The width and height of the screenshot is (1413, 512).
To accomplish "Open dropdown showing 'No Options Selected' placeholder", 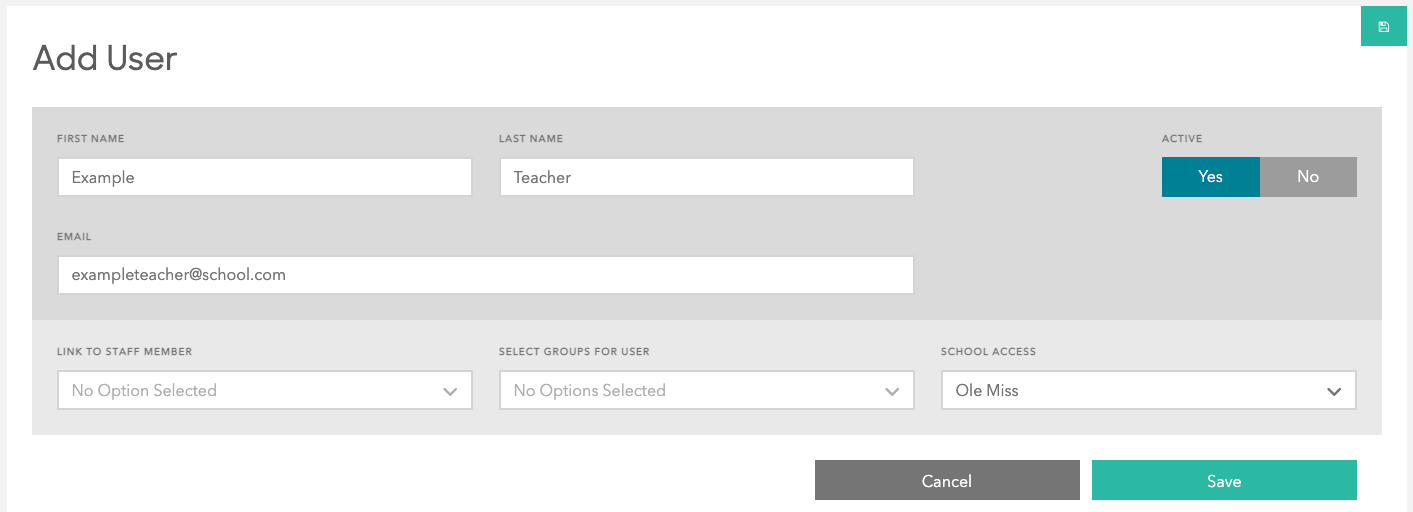I will (x=692, y=391).
